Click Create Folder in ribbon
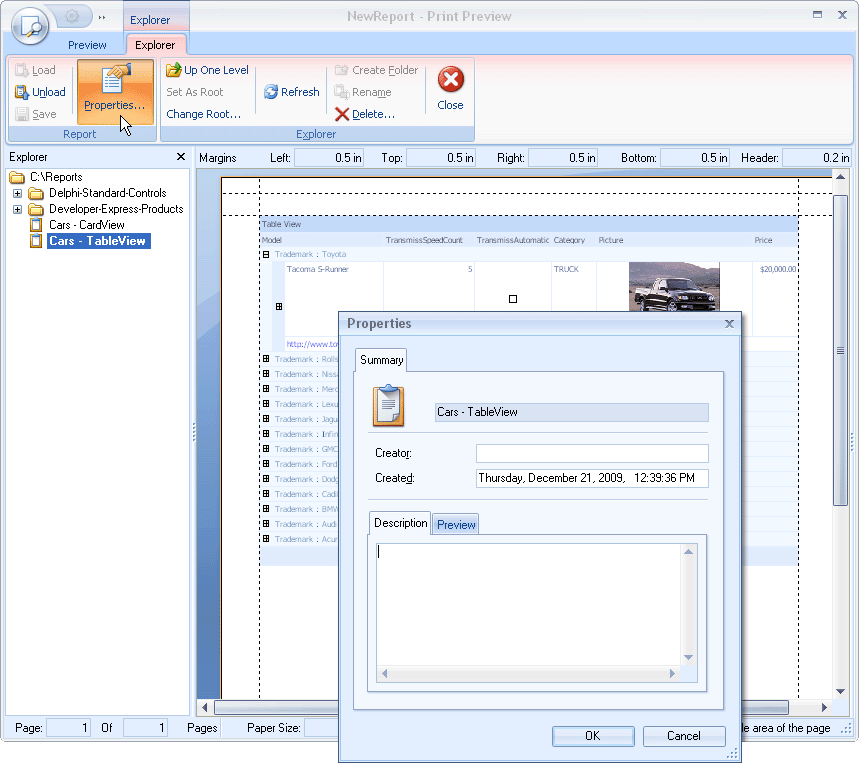This screenshot has height=763, width=859. (x=376, y=70)
